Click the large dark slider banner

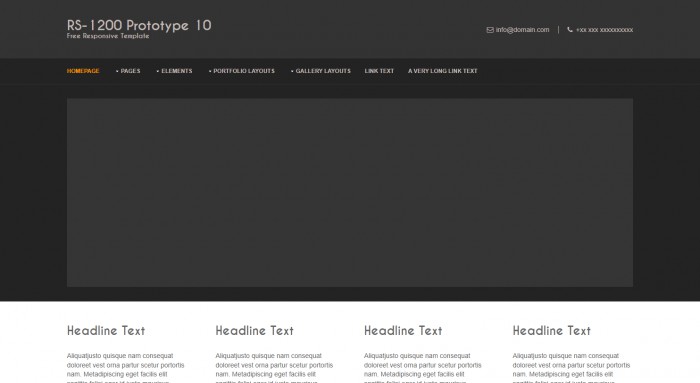pos(350,192)
